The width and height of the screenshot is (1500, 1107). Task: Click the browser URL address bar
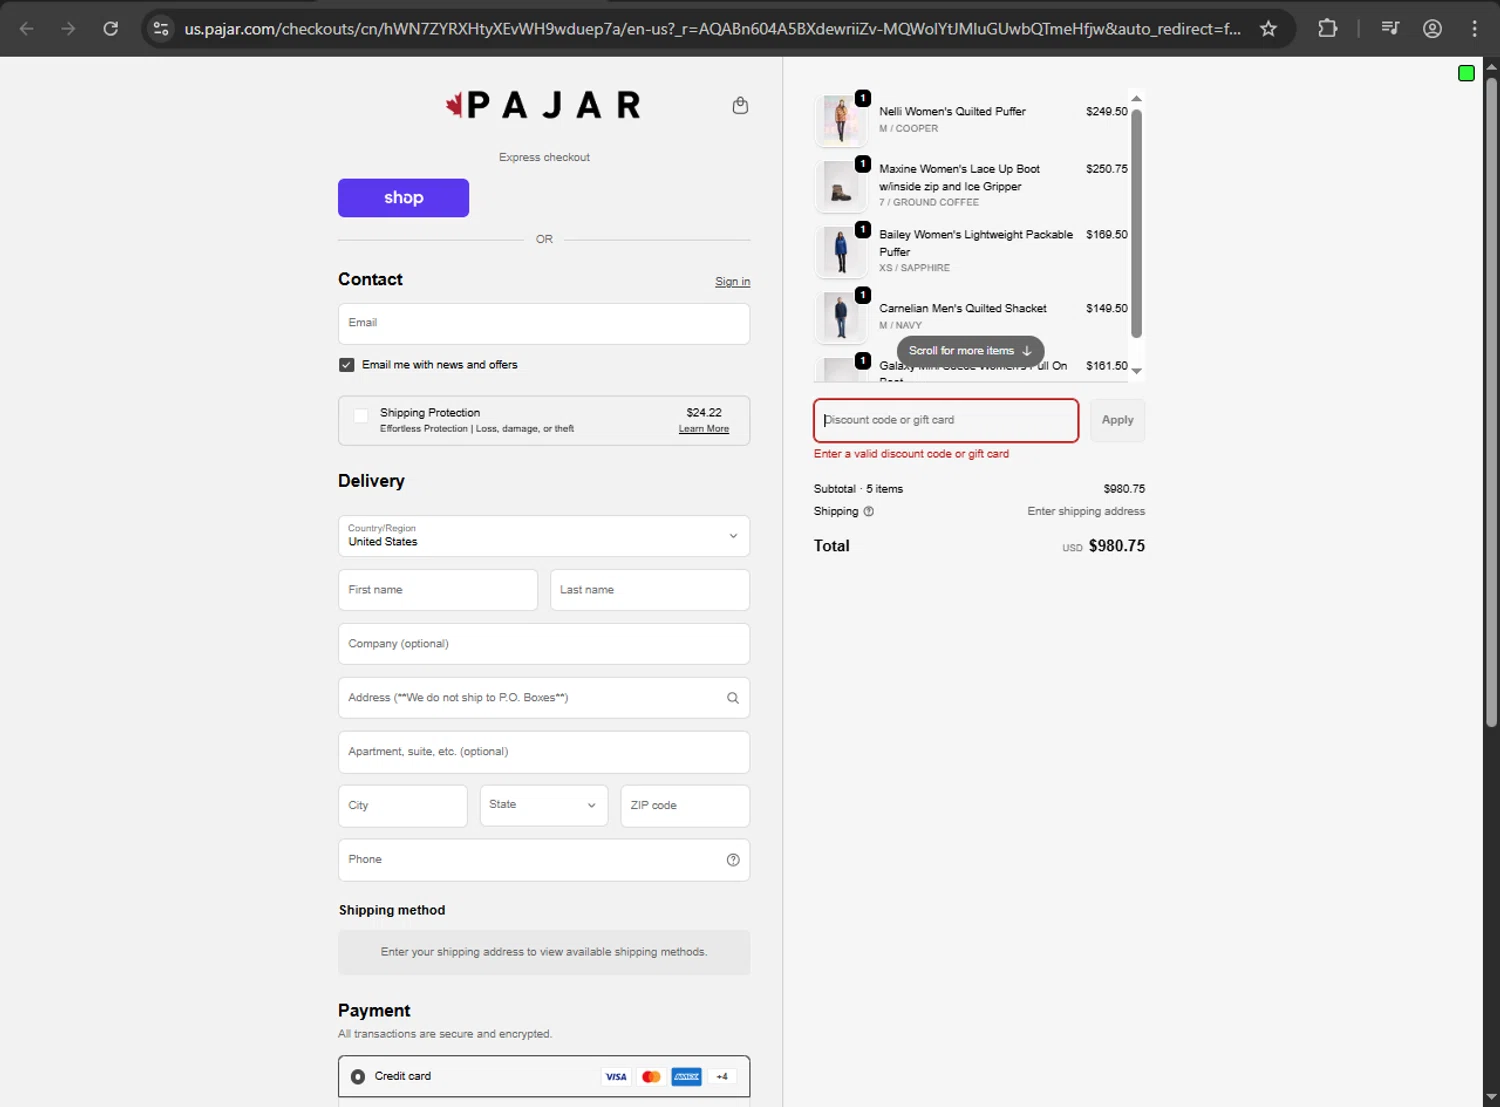(x=712, y=29)
